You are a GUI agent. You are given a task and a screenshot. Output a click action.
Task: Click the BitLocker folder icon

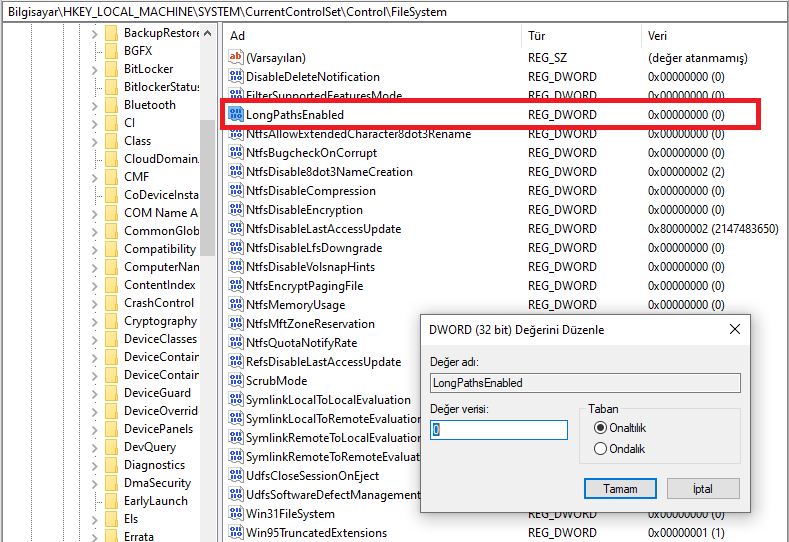tap(111, 69)
